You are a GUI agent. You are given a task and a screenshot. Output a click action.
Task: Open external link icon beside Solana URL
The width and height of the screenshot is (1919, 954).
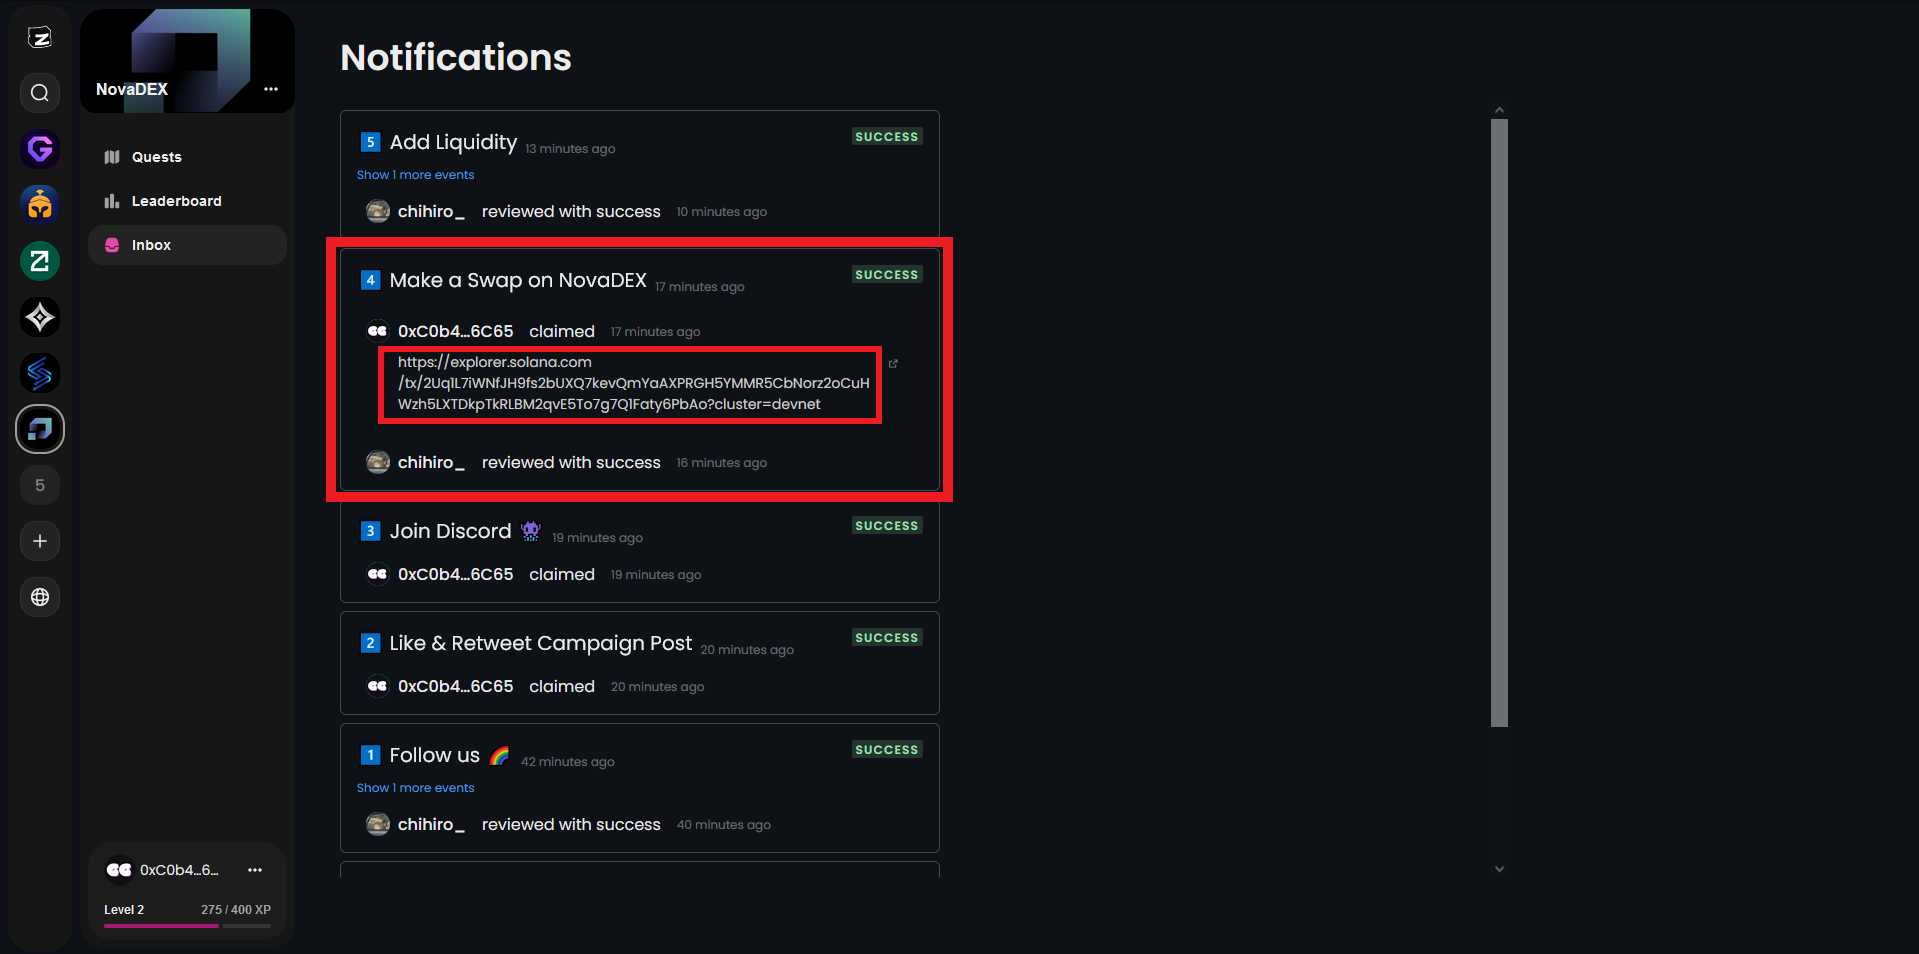(893, 363)
